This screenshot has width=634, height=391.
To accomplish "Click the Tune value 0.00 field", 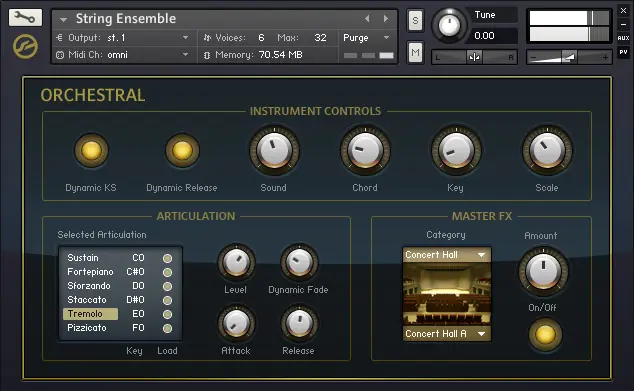I will click(492, 36).
